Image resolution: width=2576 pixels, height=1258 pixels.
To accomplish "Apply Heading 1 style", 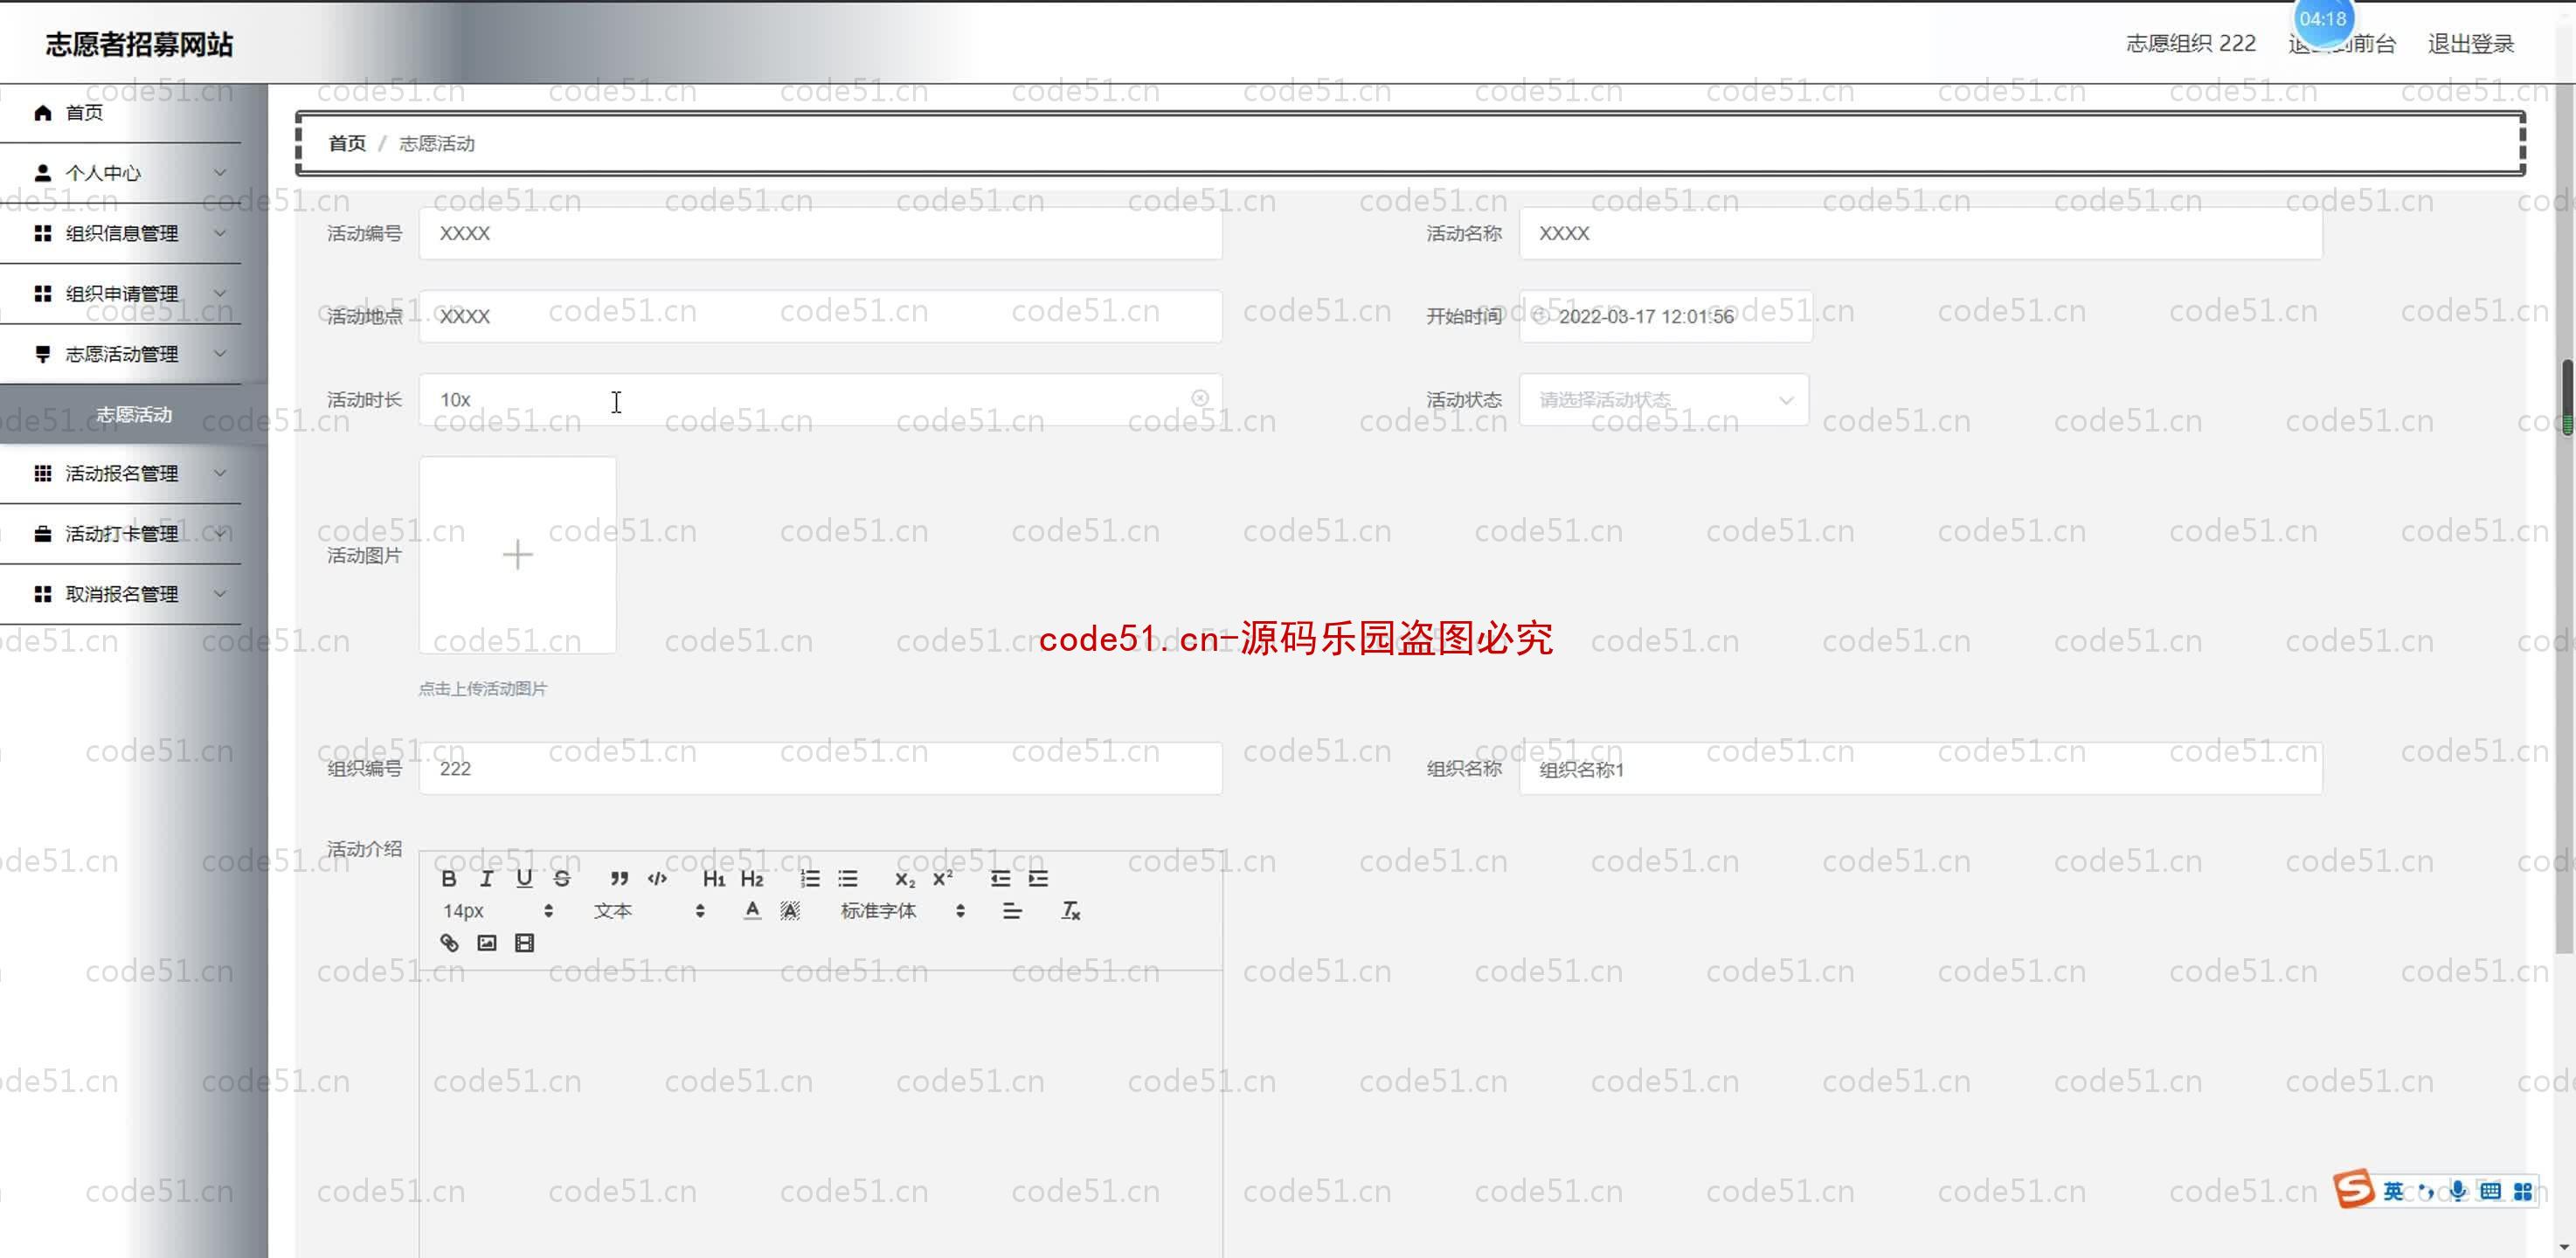I will click(x=713, y=879).
